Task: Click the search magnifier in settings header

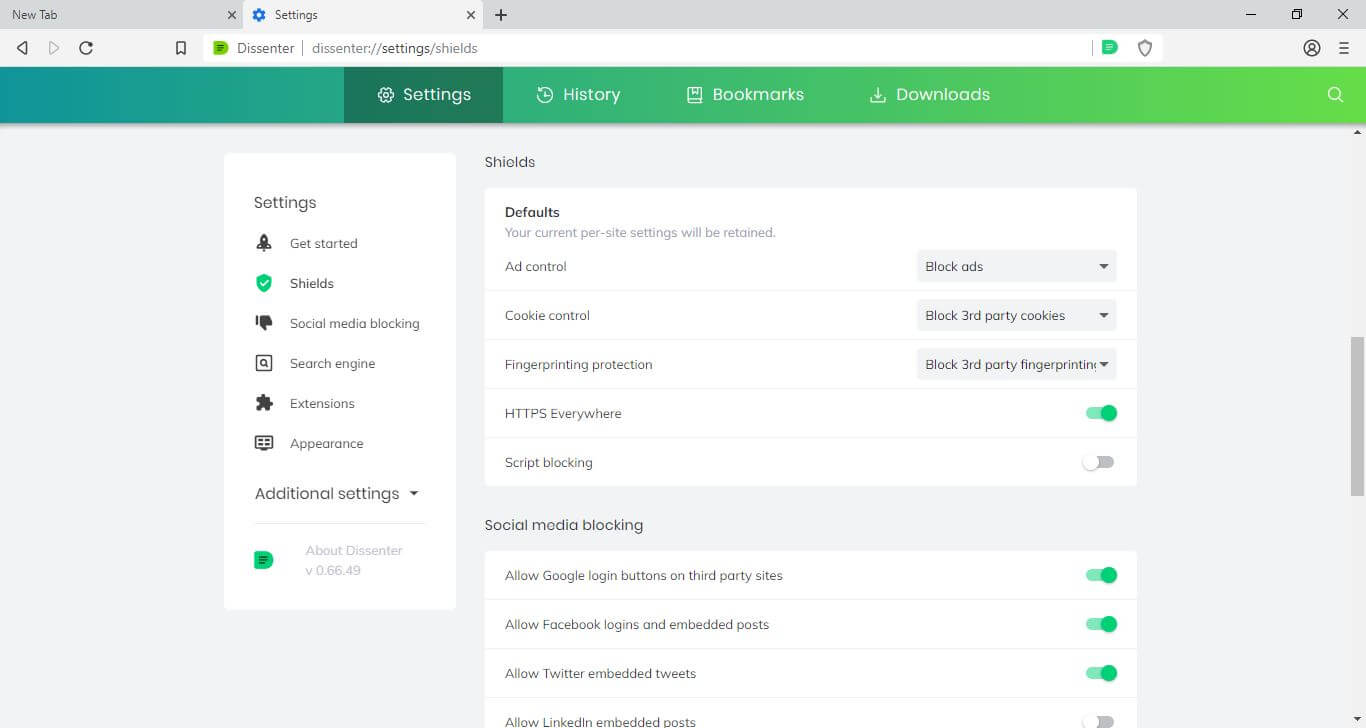Action: point(1335,94)
